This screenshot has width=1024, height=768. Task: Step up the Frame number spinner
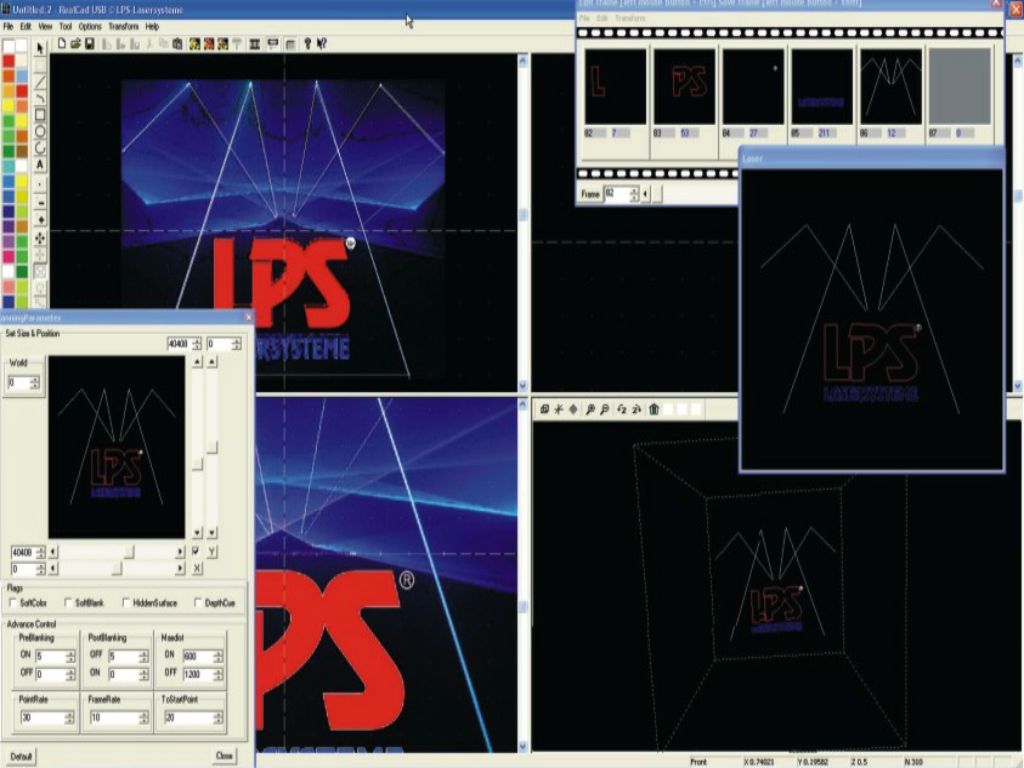pos(634,190)
